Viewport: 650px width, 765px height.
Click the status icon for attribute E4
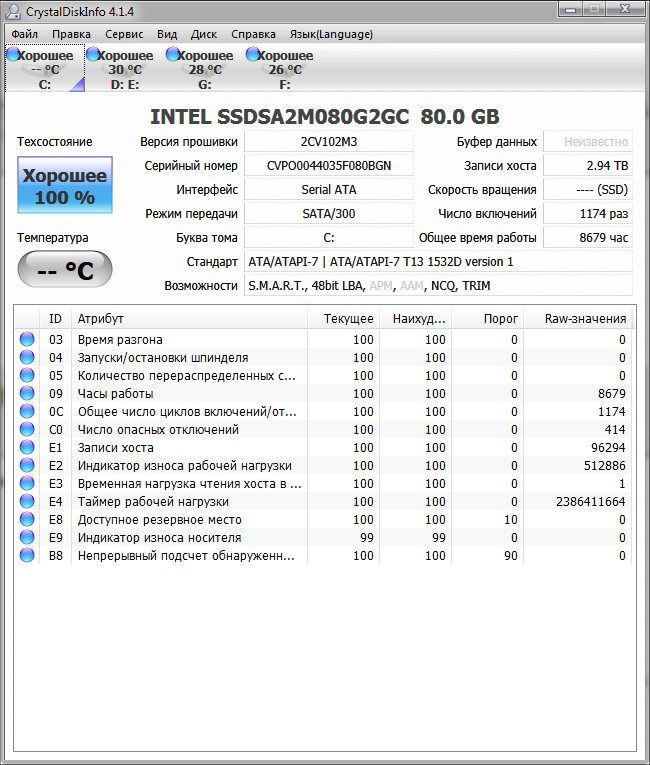click(x=27, y=502)
